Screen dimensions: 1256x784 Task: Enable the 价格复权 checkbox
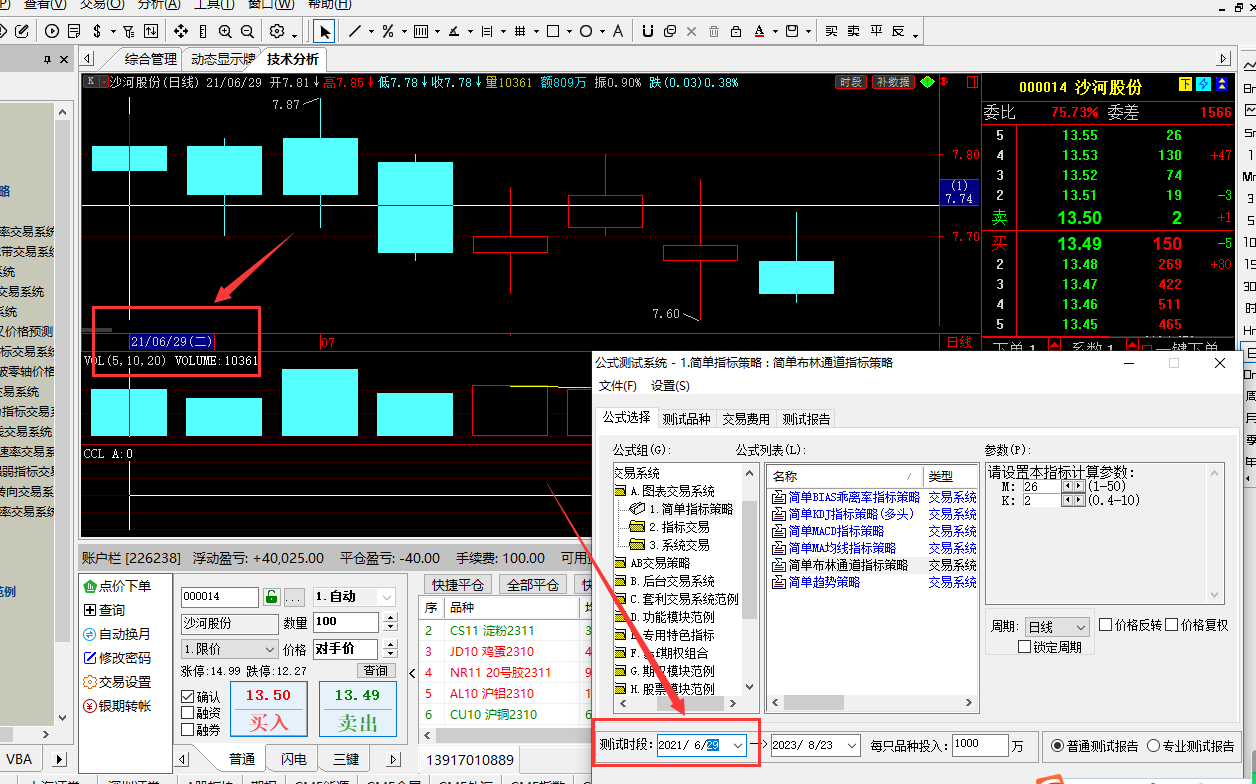(1172, 625)
